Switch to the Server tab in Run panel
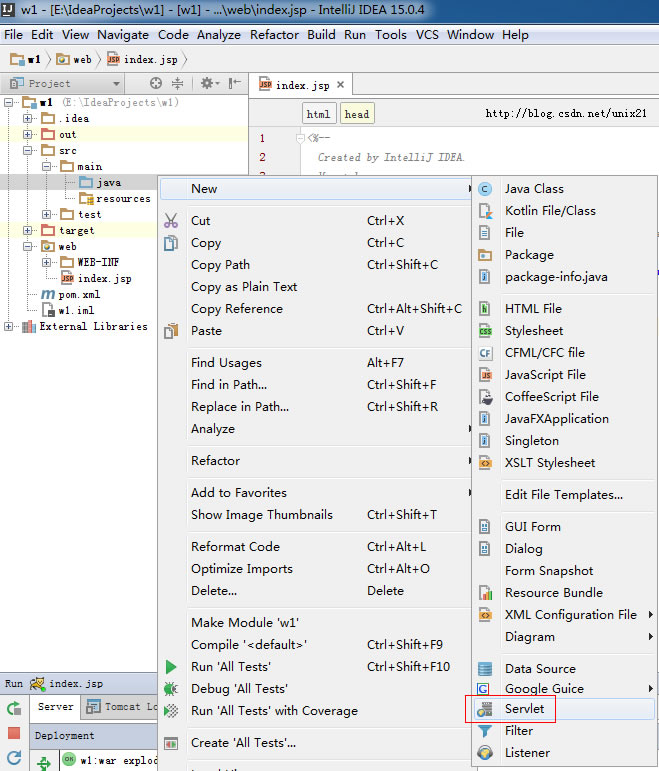659x771 pixels. pos(56,707)
